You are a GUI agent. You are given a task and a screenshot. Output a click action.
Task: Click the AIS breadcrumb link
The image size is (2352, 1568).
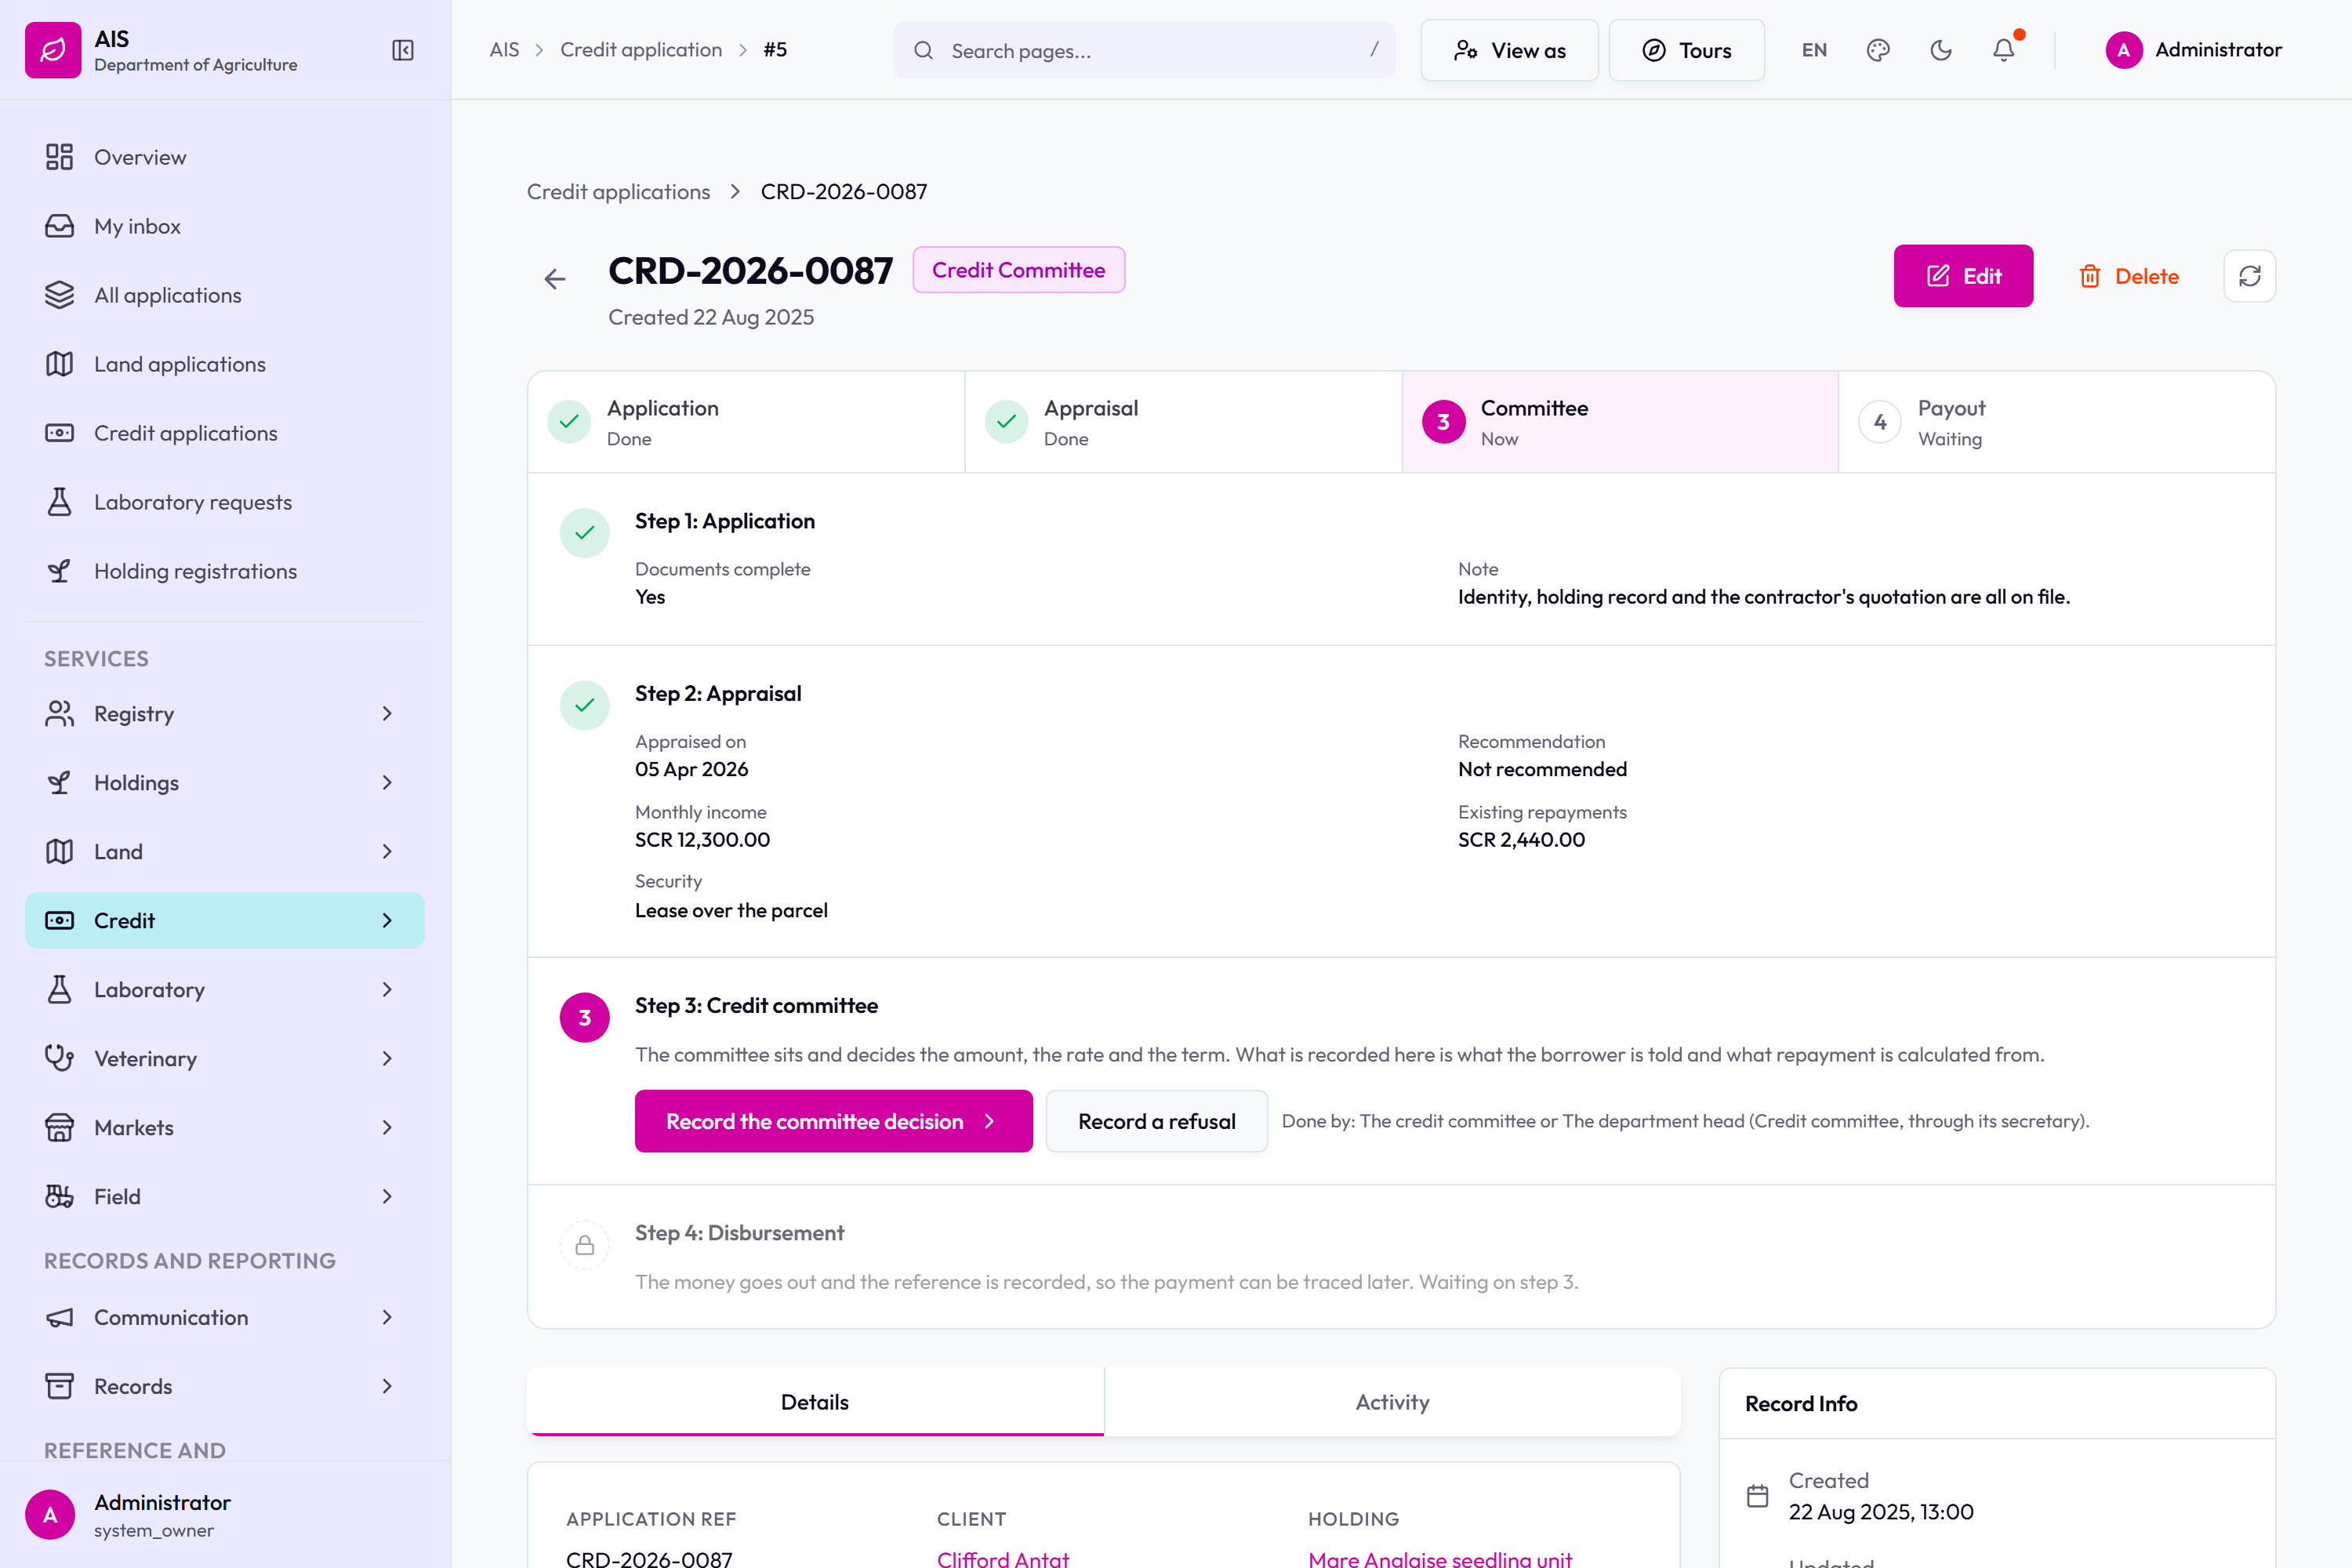(x=504, y=50)
